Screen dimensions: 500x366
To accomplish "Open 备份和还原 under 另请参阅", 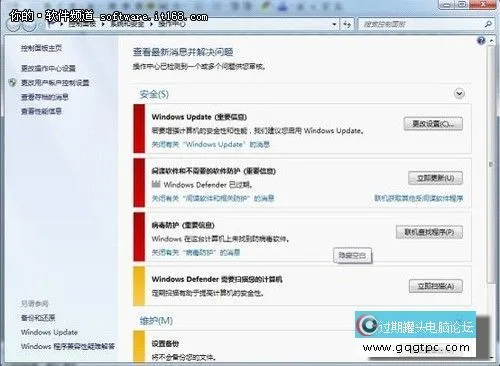I will [38, 318].
